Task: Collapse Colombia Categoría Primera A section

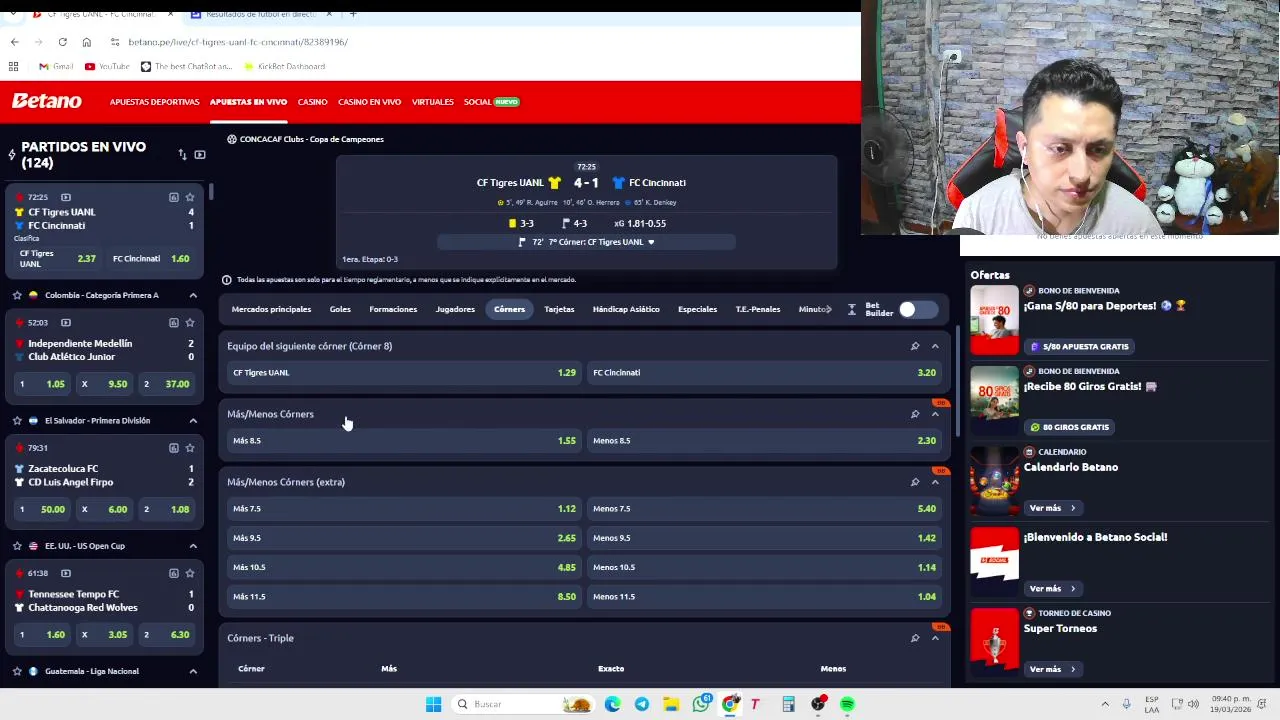Action: point(193,295)
